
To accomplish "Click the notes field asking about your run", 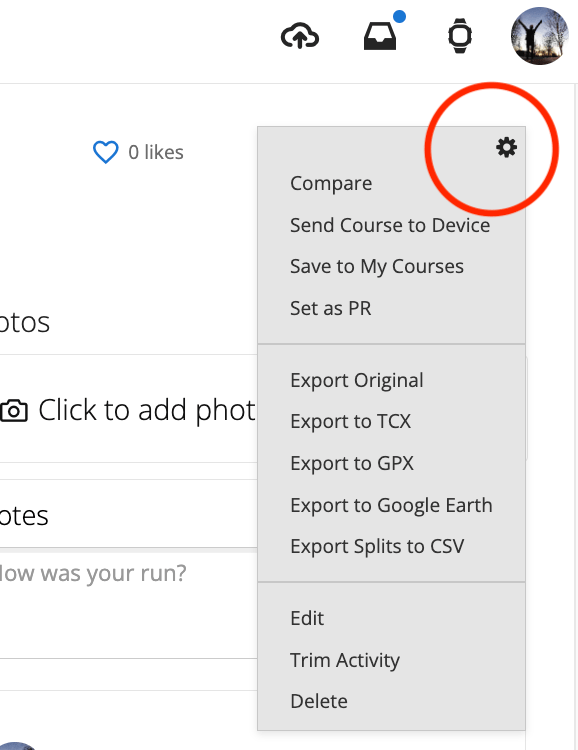I will pyautogui.click(x=128, y=605).
